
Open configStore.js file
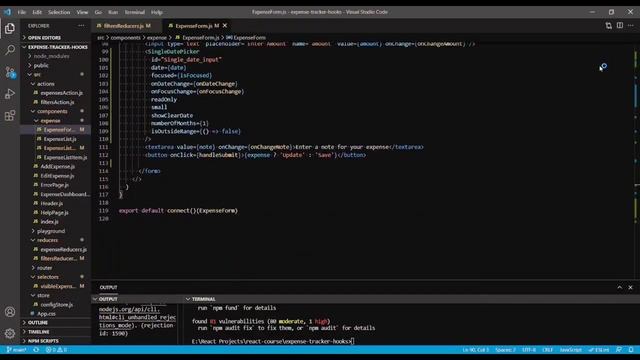point(57,304)
